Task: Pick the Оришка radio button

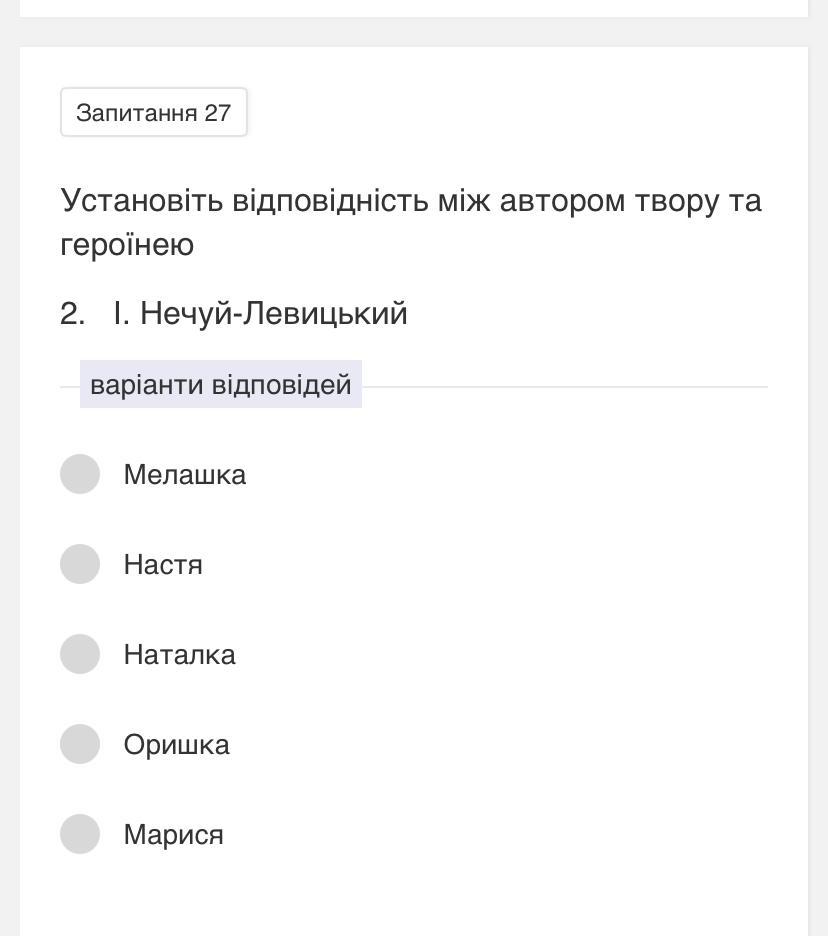Action: pos(80,744)
